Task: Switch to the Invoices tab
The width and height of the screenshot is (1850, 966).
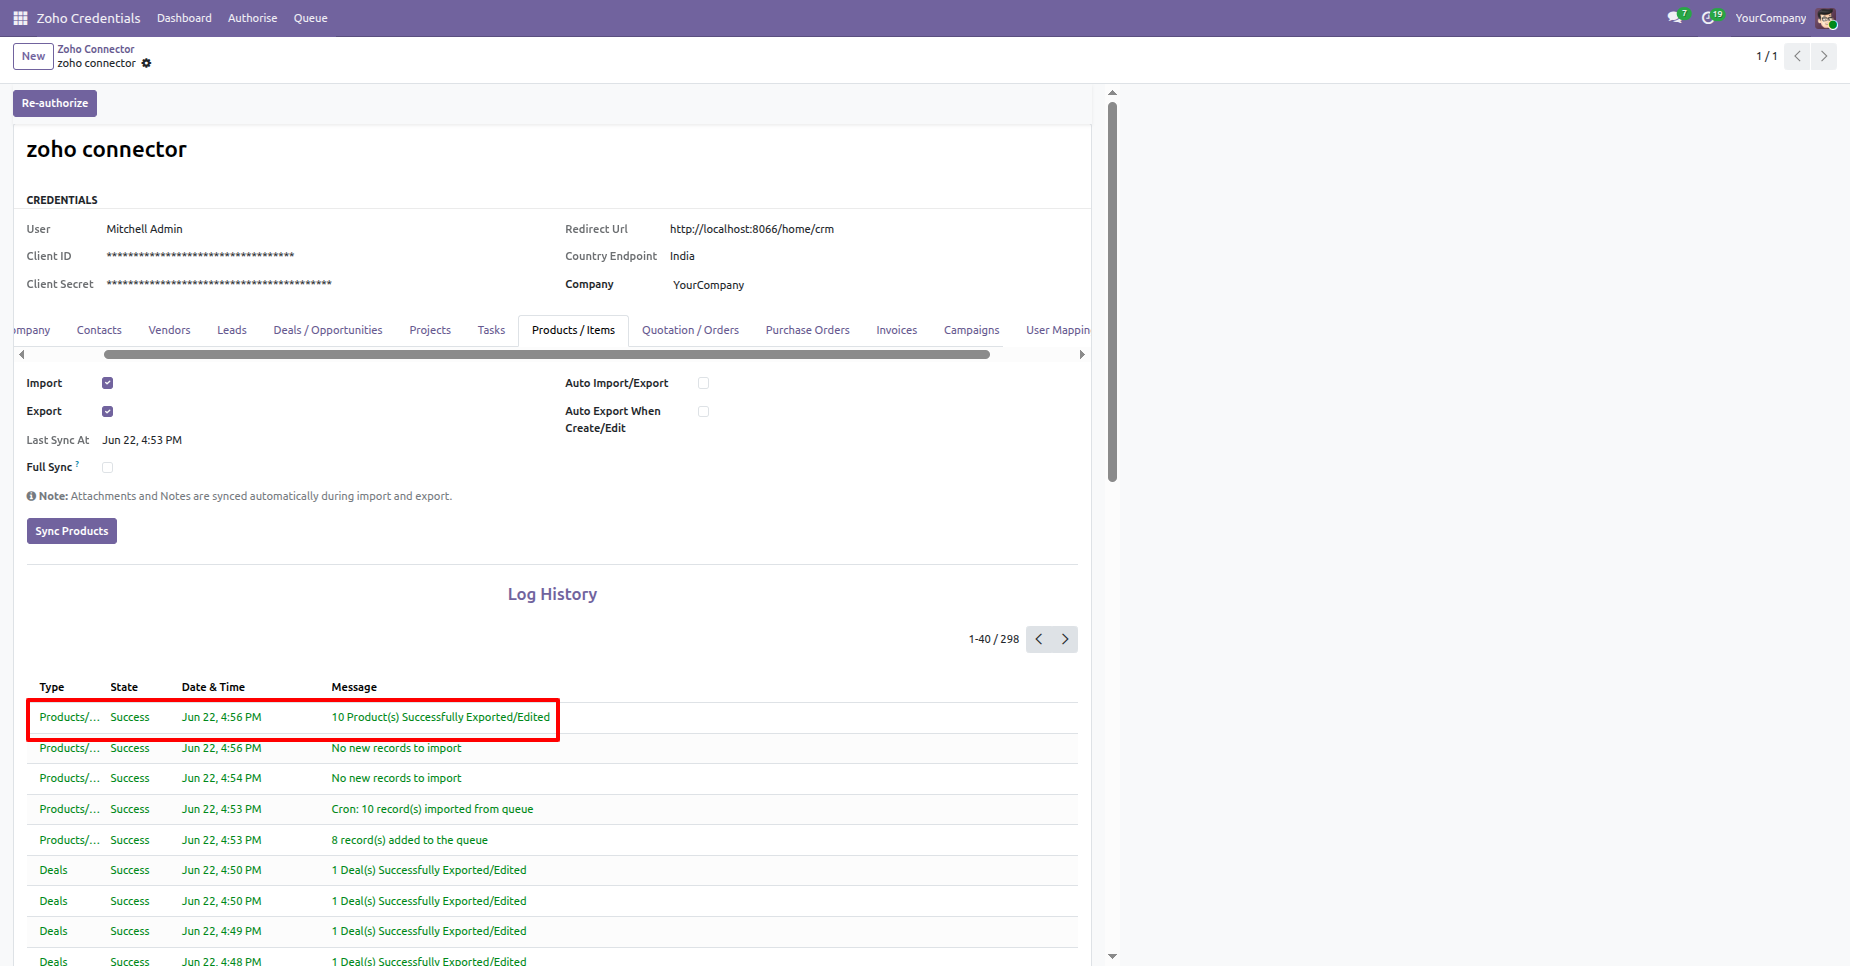Action: coord(896,330)
